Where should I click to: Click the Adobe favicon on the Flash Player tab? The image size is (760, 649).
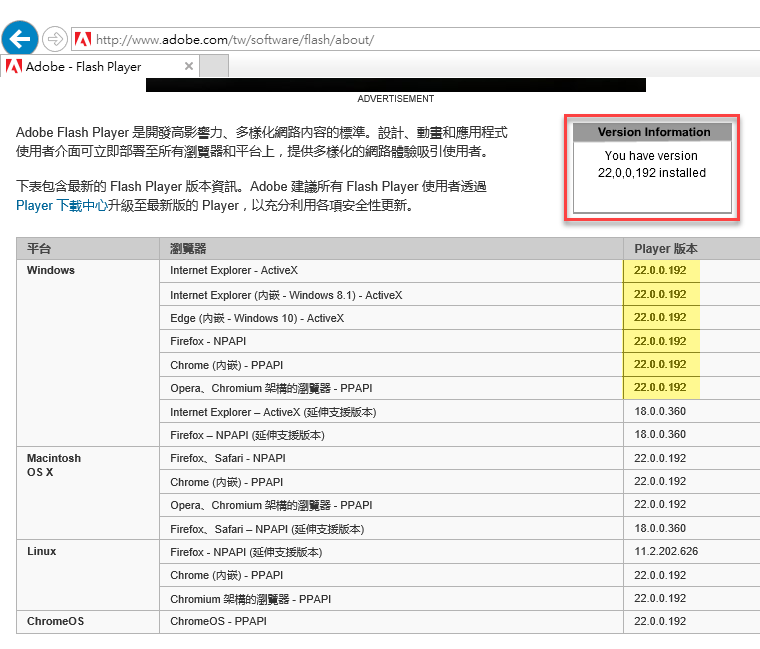coord(14,66)
